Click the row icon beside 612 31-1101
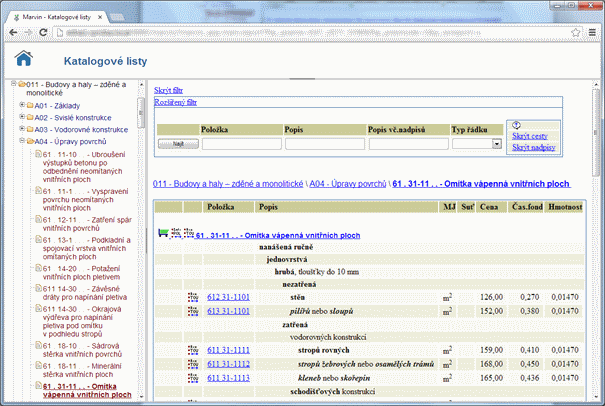This screenshot has width=605, height=406. (x=193, y=297)
